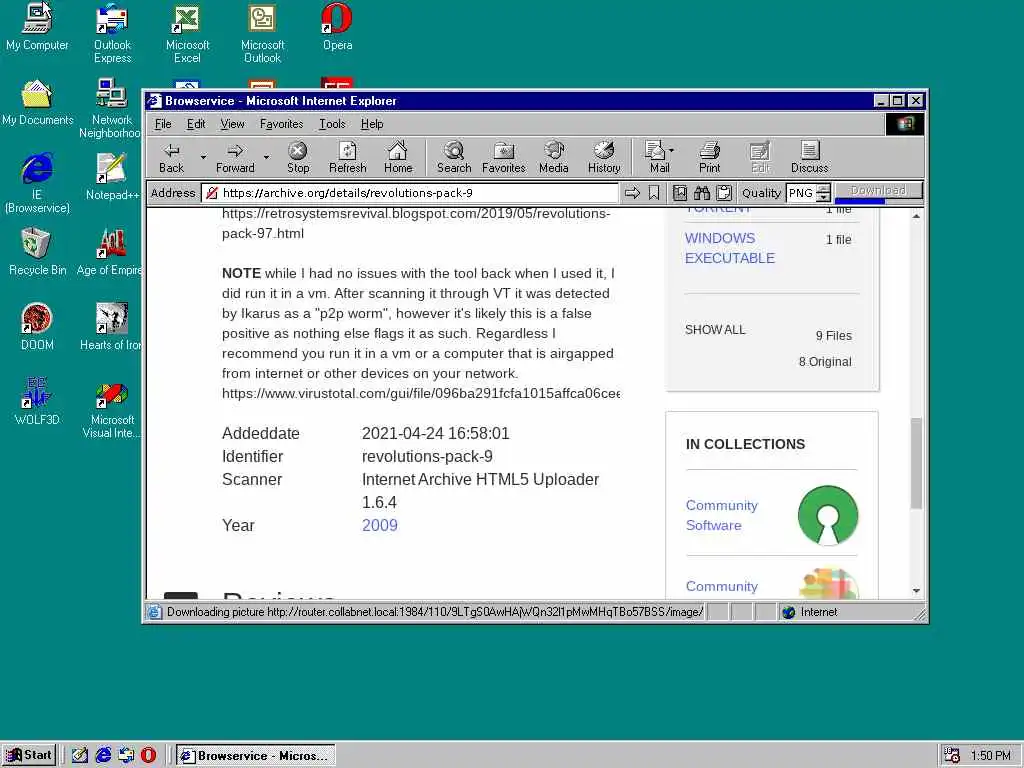Select the Microsoft Excel desktop shortcut
The width and height of the screenshot is (1024, 768).
(187, 33)
